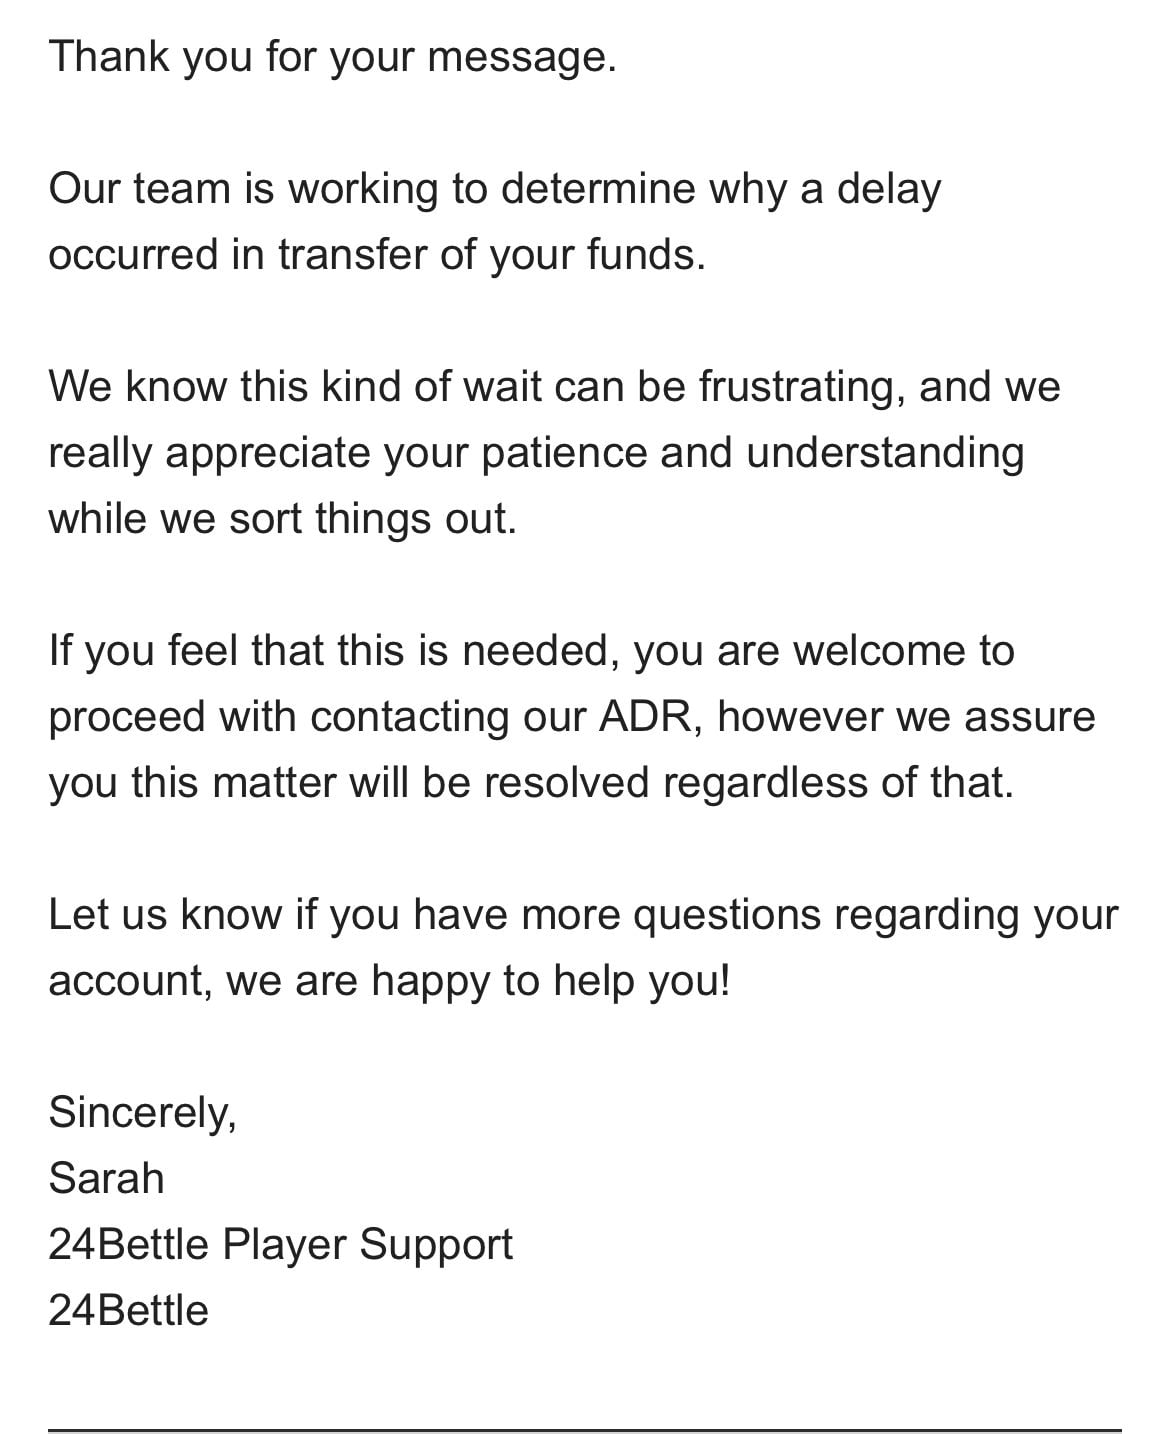Screen dimensions: 1170x1434
Task: Click the 'Thank you for your message.' line
Action: [x=332, y=57]
